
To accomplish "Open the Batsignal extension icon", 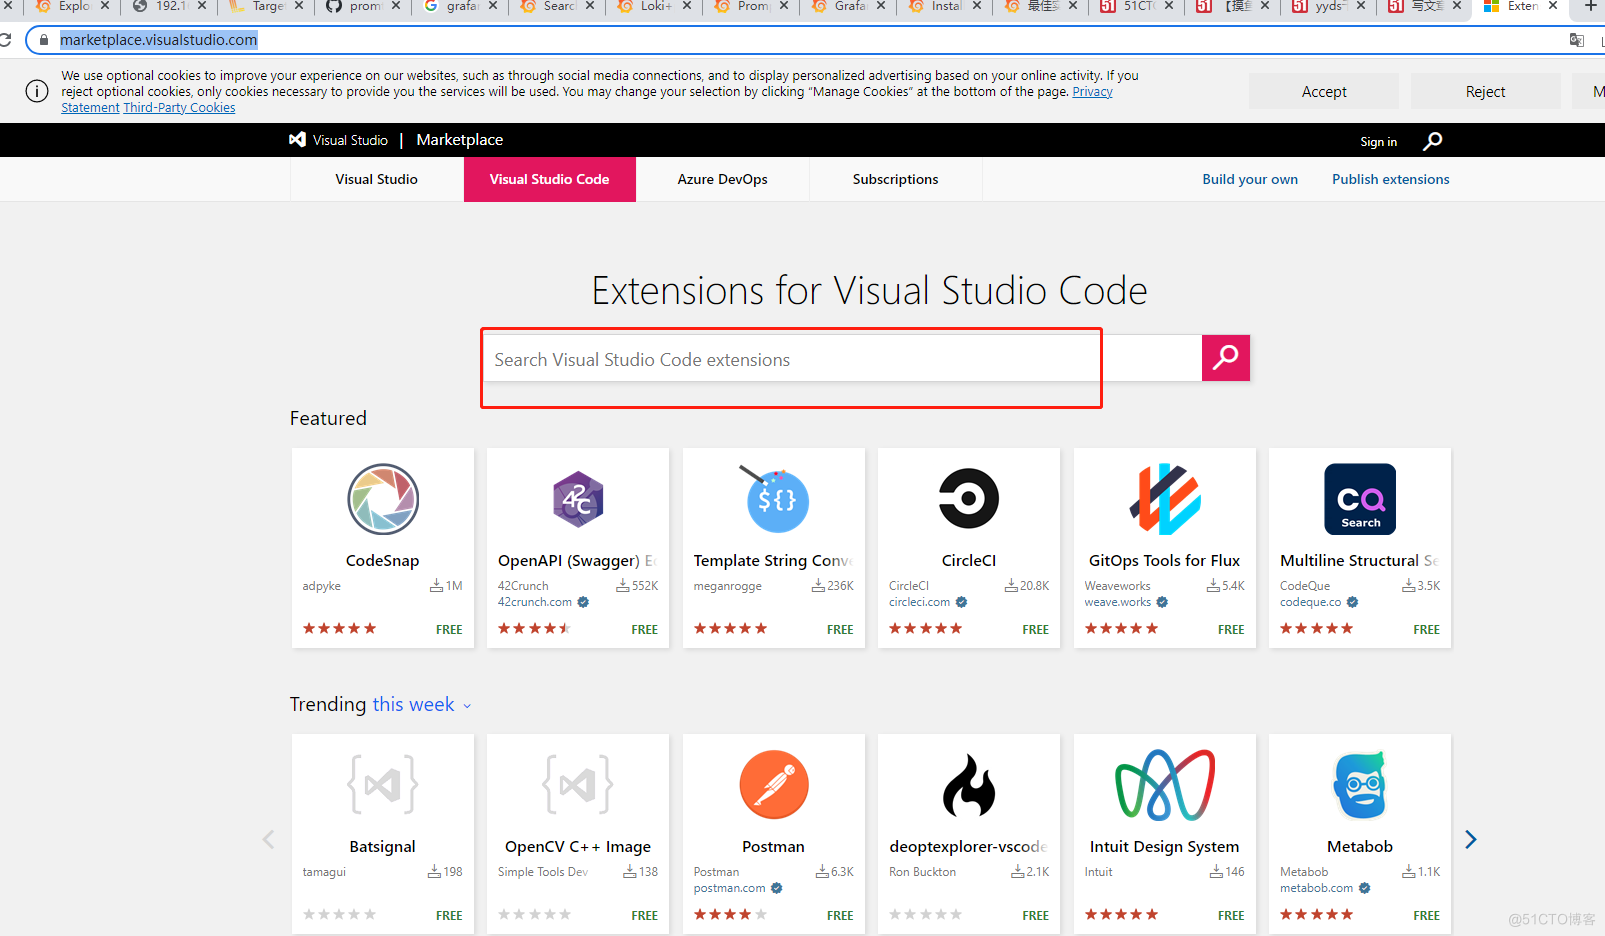I will click(x=383, y=785).
